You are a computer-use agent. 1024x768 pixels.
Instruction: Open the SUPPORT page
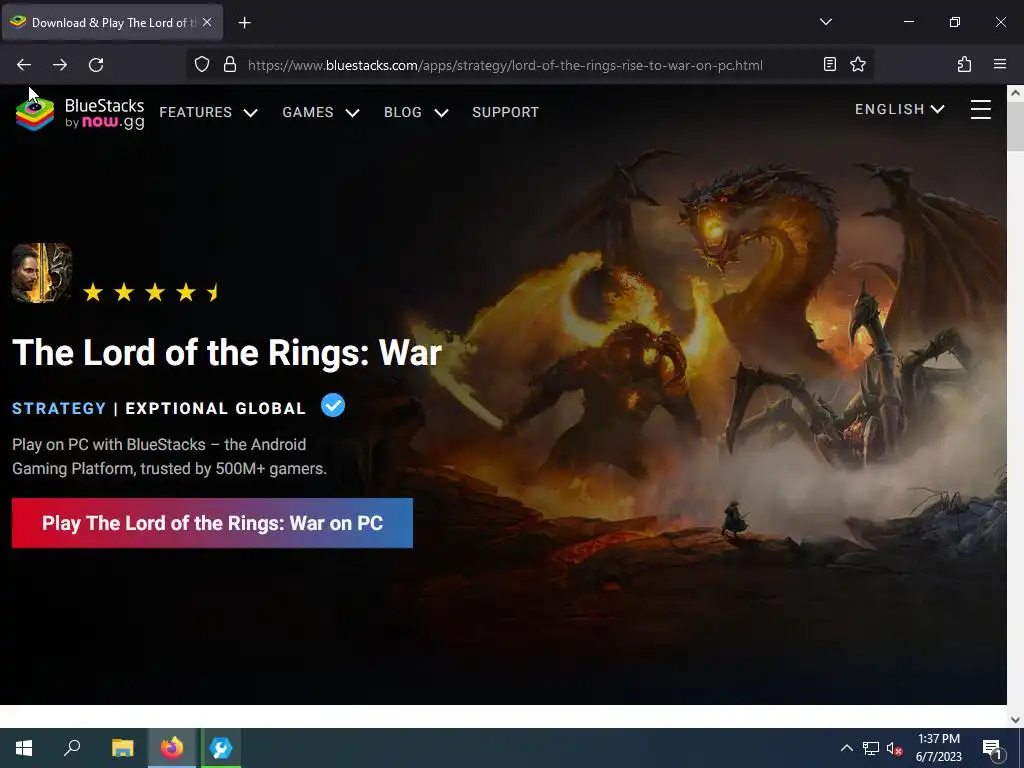pos(505,112)
